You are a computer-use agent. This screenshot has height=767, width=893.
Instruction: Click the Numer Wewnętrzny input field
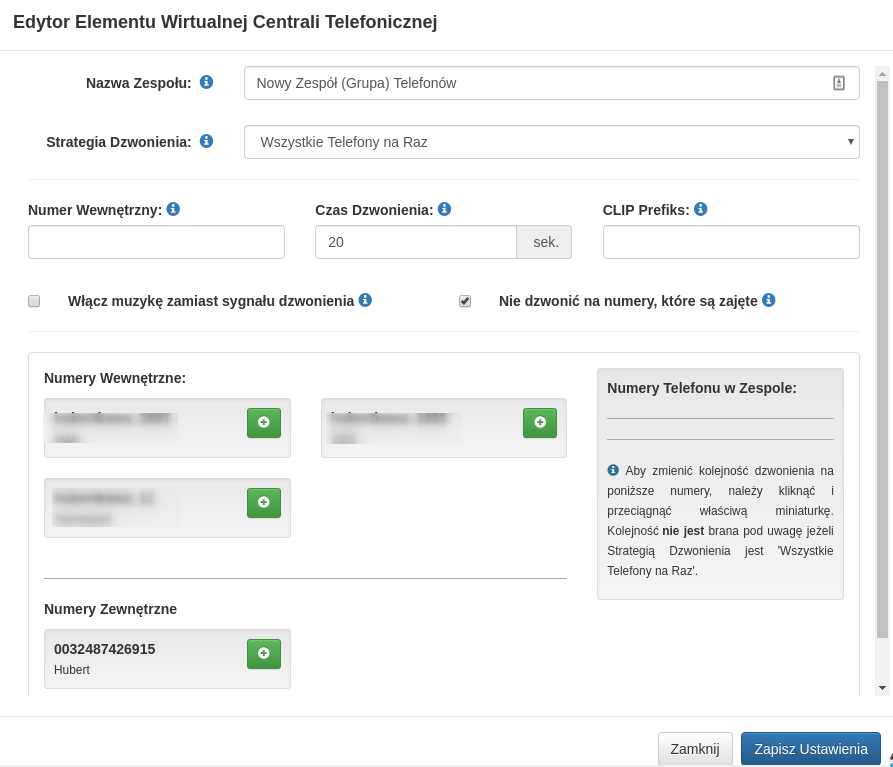point(156,242)
